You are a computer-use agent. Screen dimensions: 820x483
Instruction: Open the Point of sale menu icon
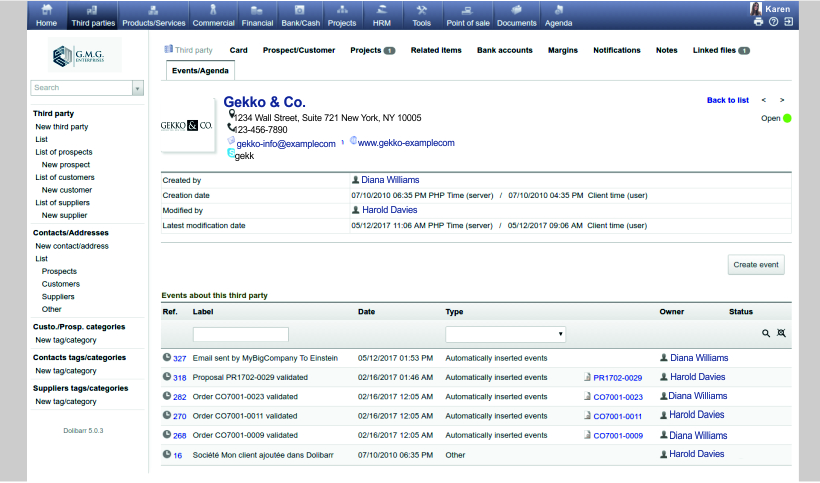click(x=466, y=10)
